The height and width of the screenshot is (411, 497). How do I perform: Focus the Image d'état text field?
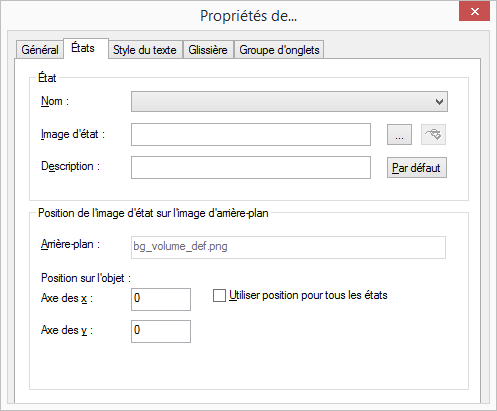pyautogui.click(x=251, y=135)
